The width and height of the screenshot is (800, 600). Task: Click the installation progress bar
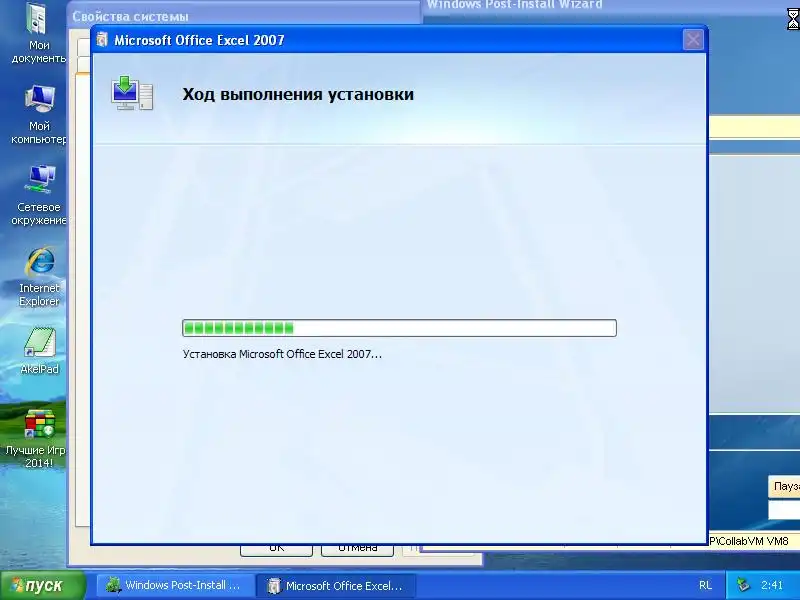[x=399, y=328]
